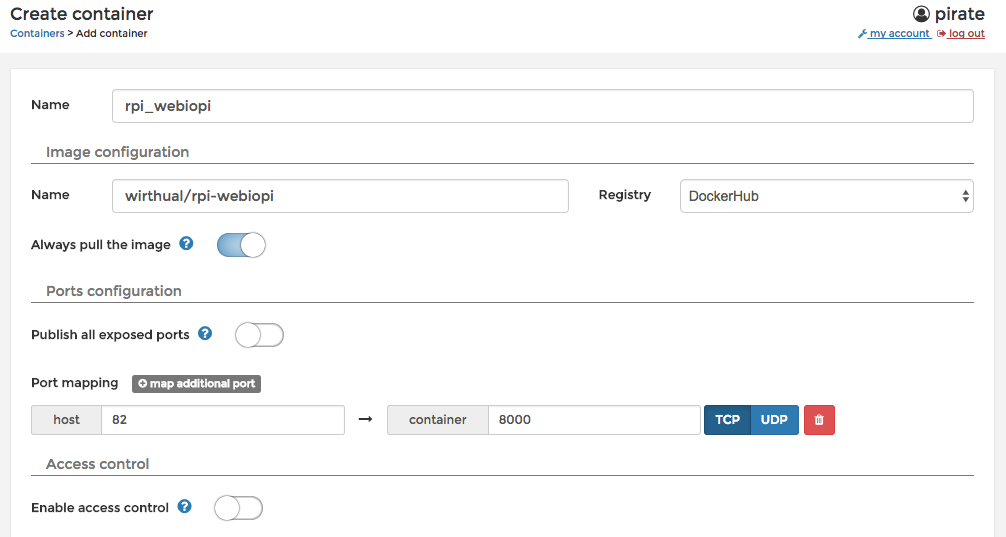Viewport: 1006px width, 537px height.
Task: Turn on Enable access control switch
Action: pyautogui.click(x=239, y=508)
